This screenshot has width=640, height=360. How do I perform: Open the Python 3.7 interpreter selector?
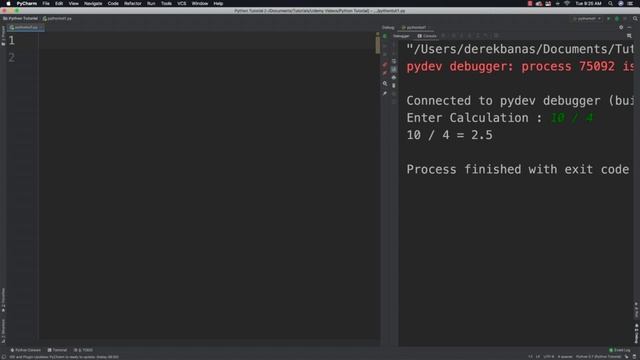click(x=598, y=357)
